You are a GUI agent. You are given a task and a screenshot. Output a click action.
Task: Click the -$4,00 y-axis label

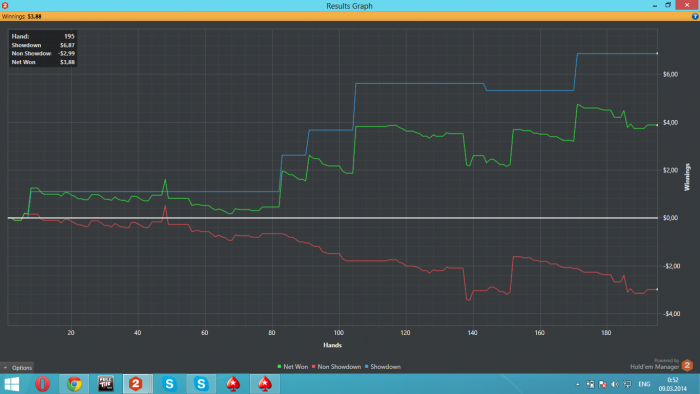671,314
